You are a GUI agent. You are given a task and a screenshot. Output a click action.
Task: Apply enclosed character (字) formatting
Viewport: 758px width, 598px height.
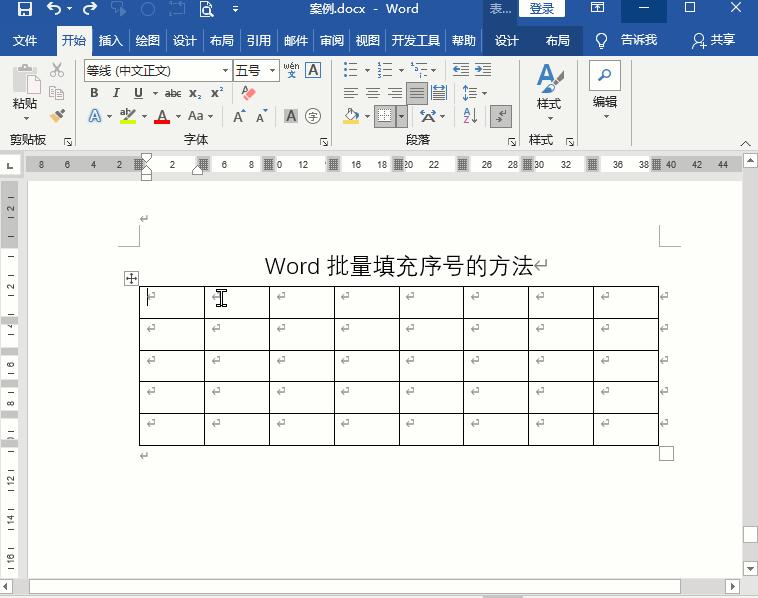[x=313, y=116]
